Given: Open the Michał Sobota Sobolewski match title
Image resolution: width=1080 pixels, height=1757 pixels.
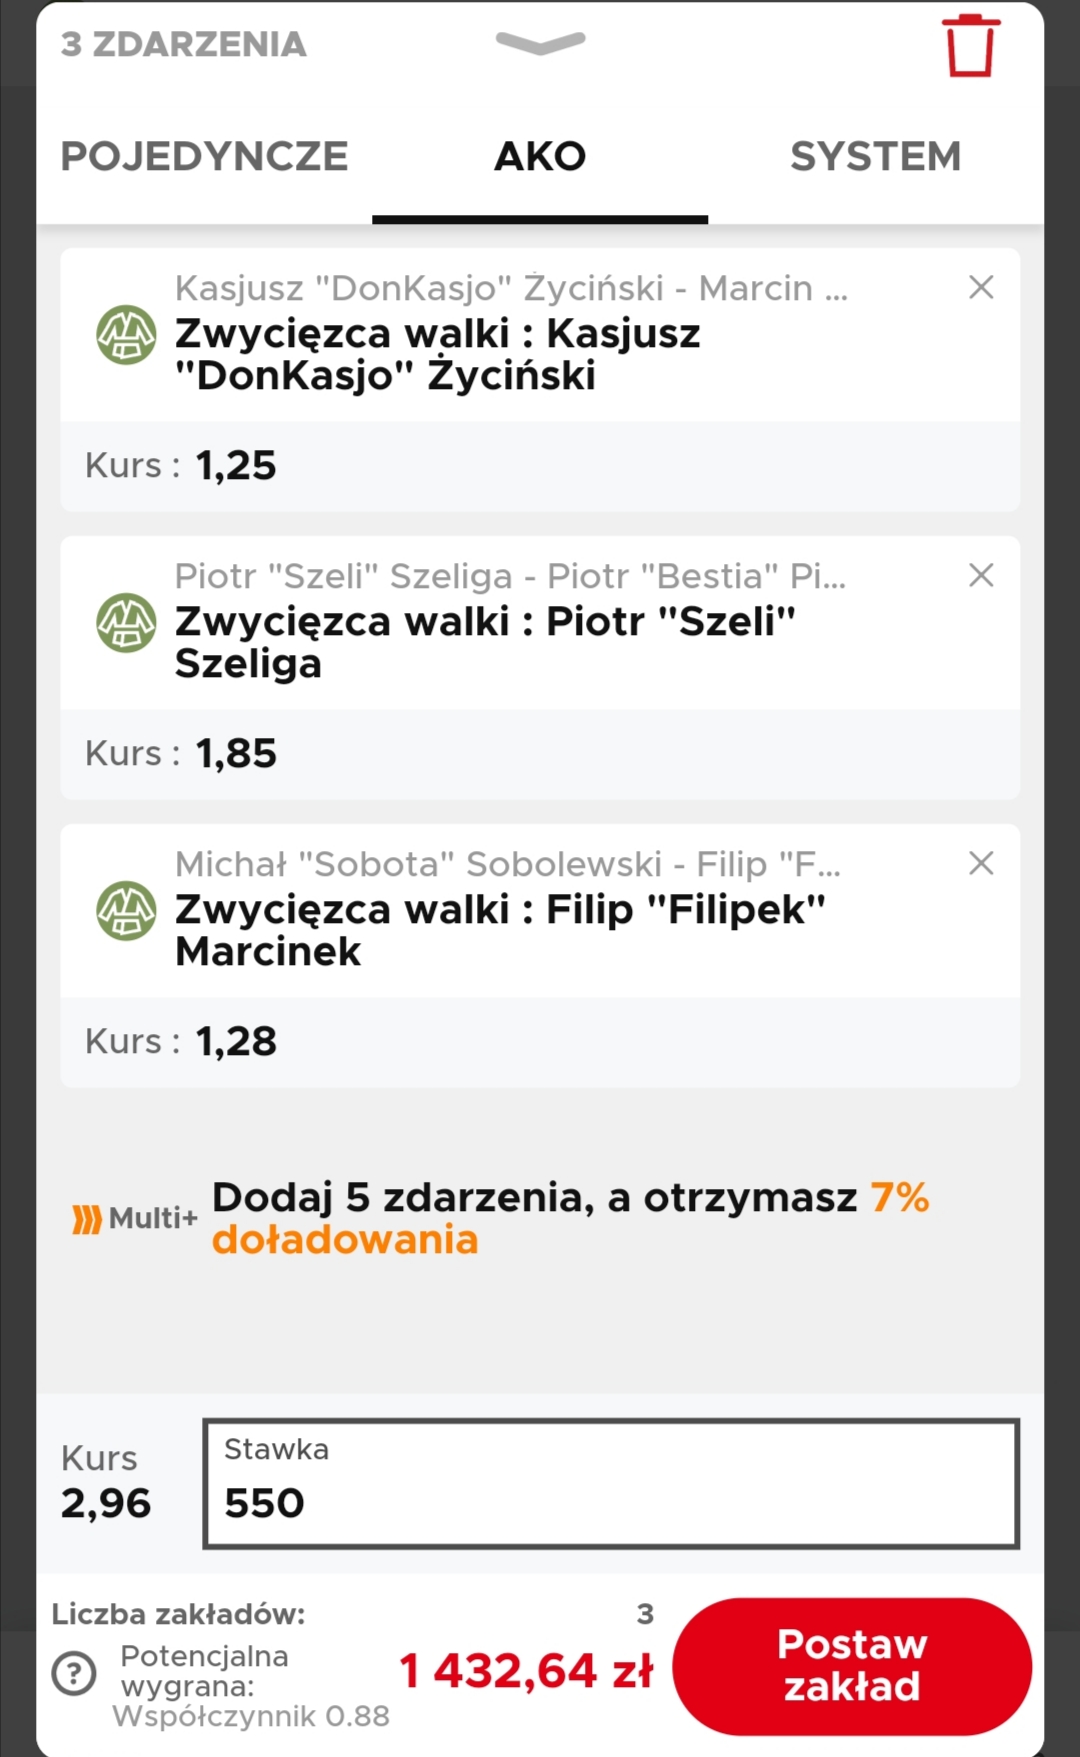Looking at the screenshot, I should click(x=507, y=865).
